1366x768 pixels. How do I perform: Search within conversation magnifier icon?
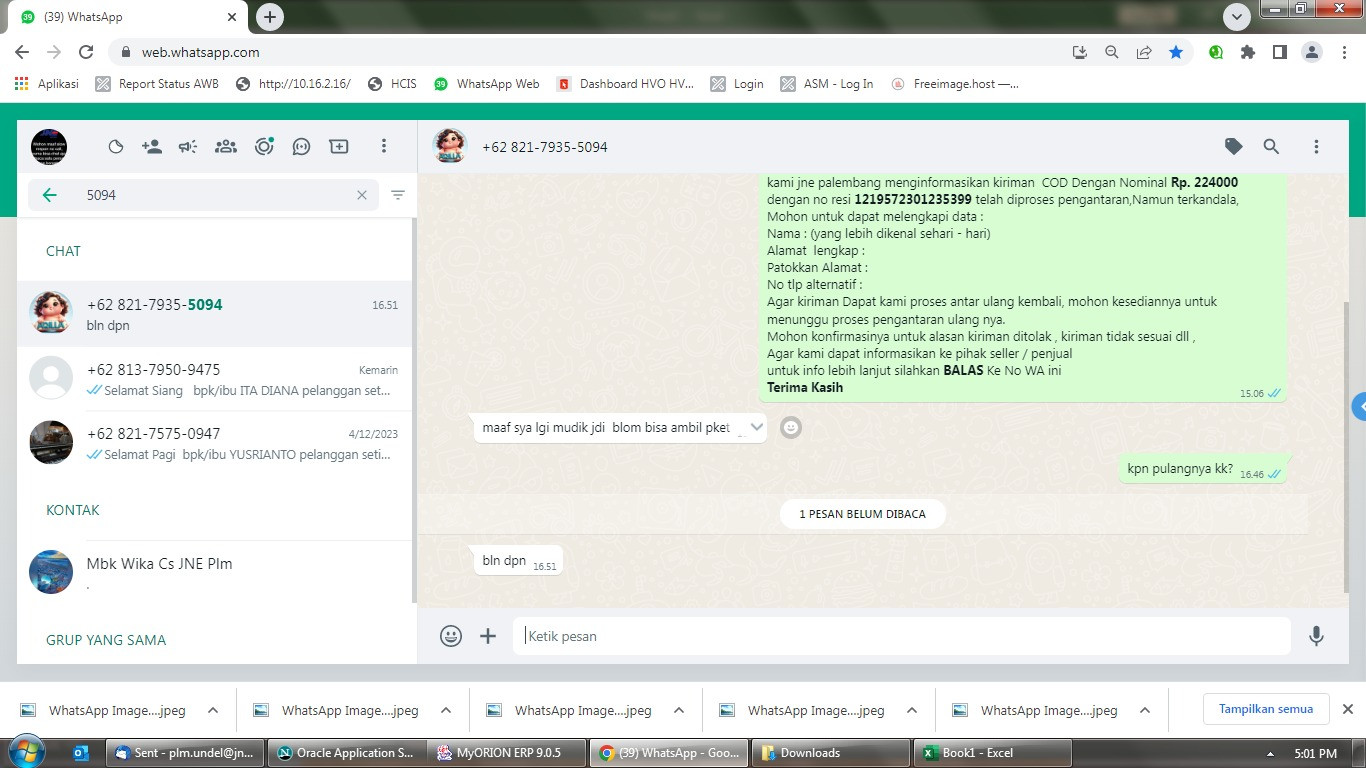(1271, 147)
